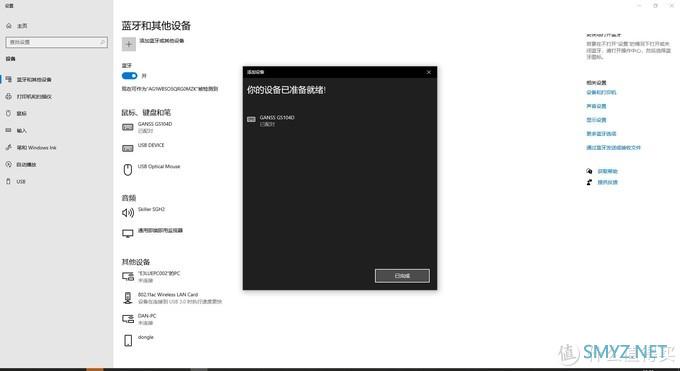Select GANSS GS104D text in the settings list
This screenshot has width=680, height=371.
pos(155,124)
